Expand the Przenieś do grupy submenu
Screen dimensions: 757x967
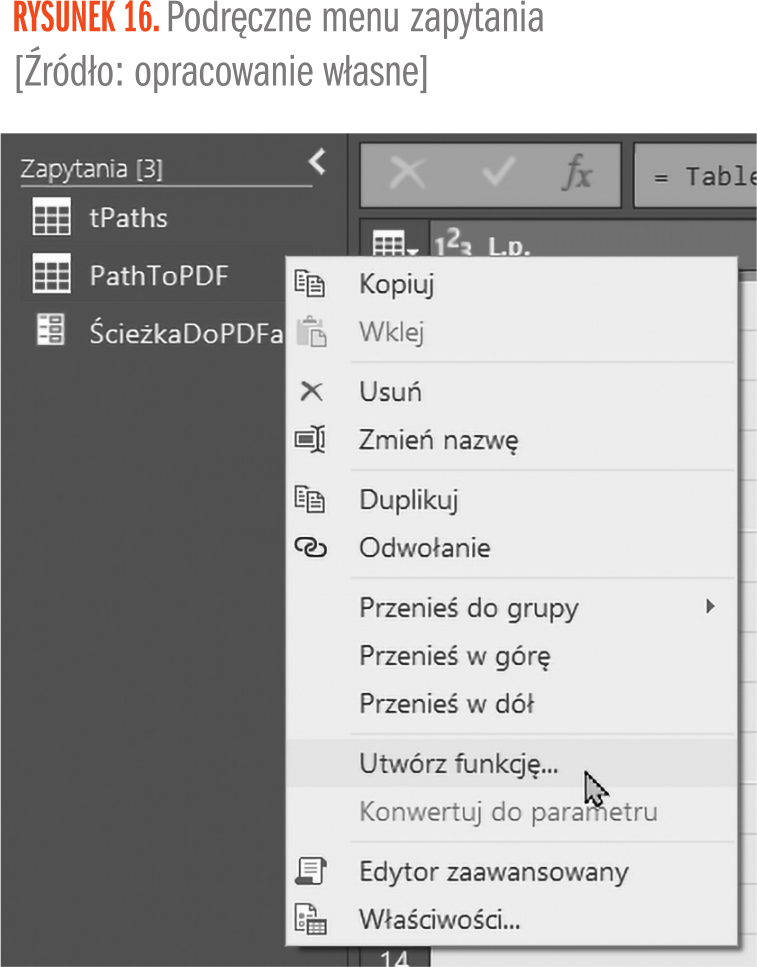710,606
